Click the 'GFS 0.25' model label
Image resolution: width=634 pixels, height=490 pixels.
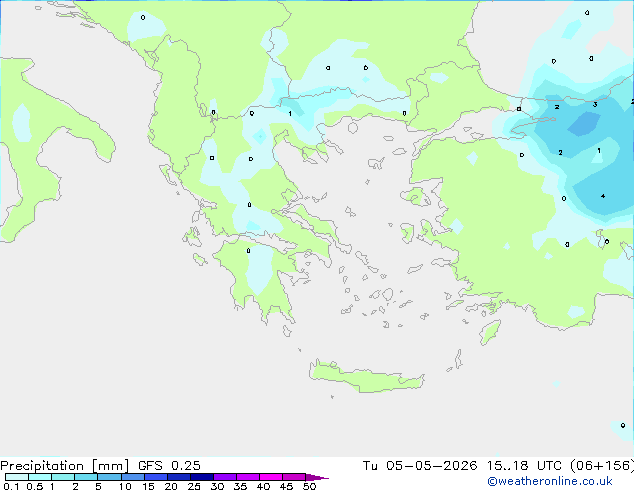pos(169,466)
